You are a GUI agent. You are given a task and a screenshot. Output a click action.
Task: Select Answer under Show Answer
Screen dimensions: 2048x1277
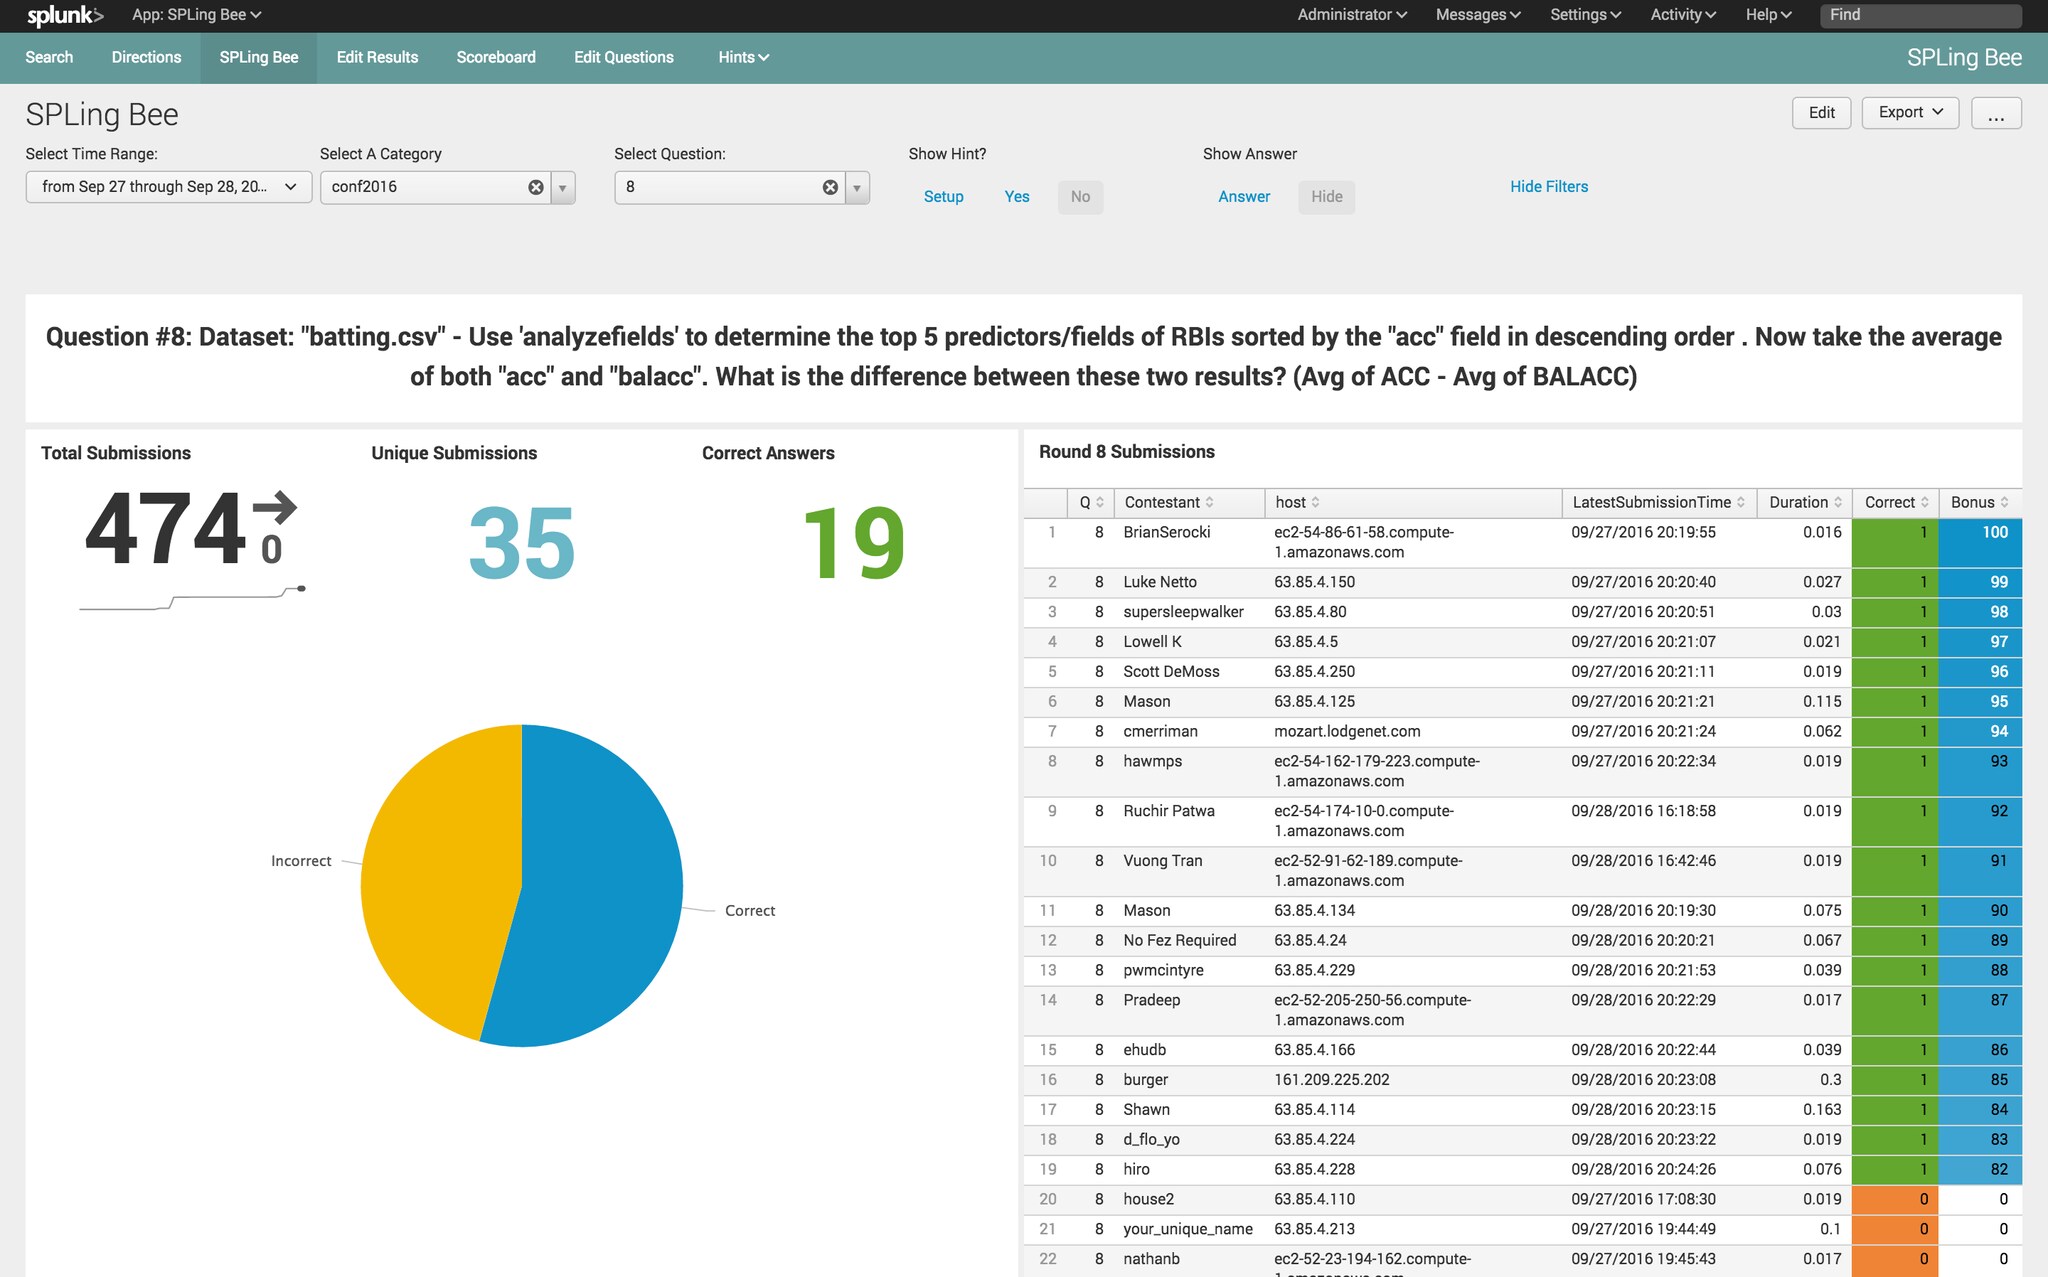(1244, 197)
